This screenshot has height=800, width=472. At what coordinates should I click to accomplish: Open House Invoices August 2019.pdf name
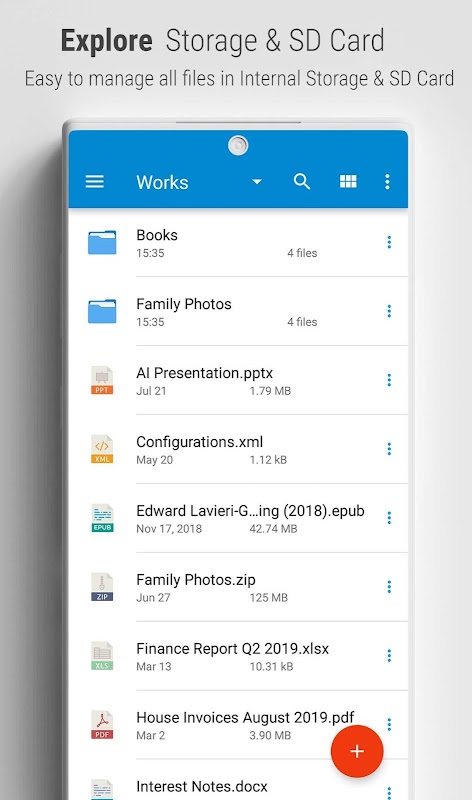click(245, 717)
